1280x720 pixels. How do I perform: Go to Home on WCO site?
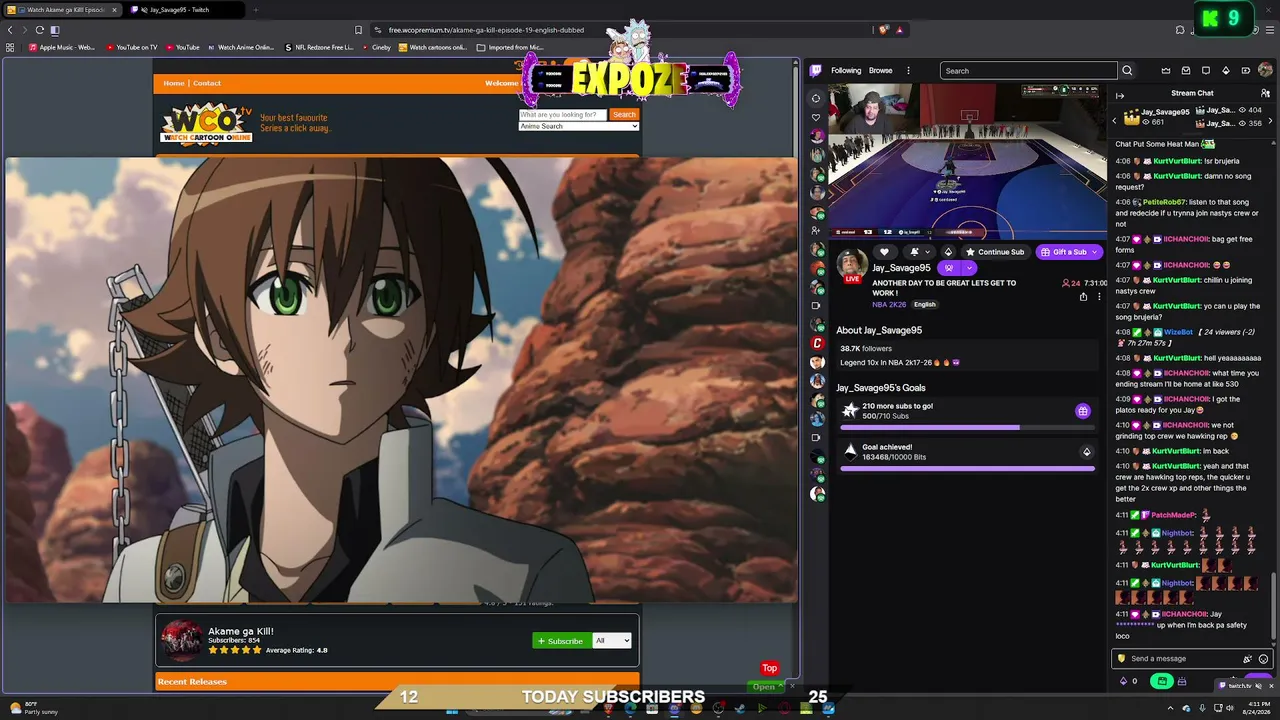pos(174,83)
